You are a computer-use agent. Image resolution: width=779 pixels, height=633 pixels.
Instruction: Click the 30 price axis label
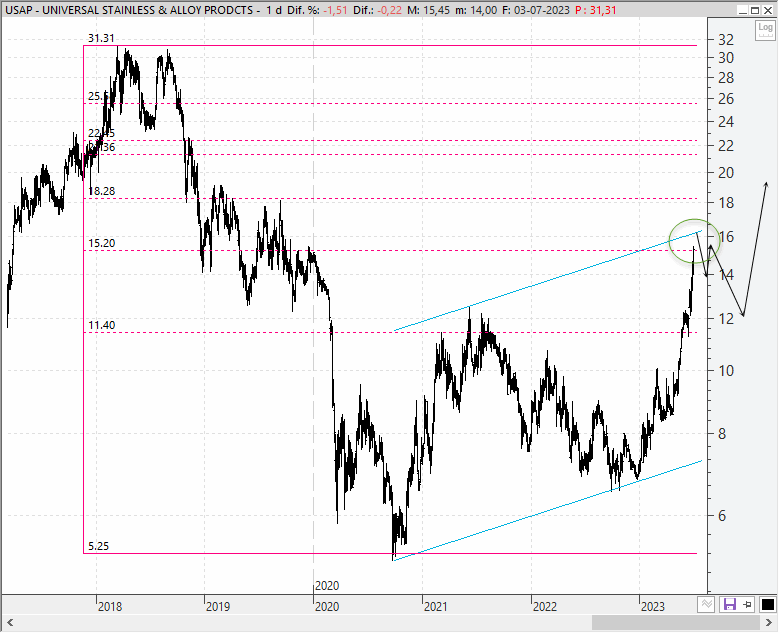pyautogui.click(x=726, y=58)
